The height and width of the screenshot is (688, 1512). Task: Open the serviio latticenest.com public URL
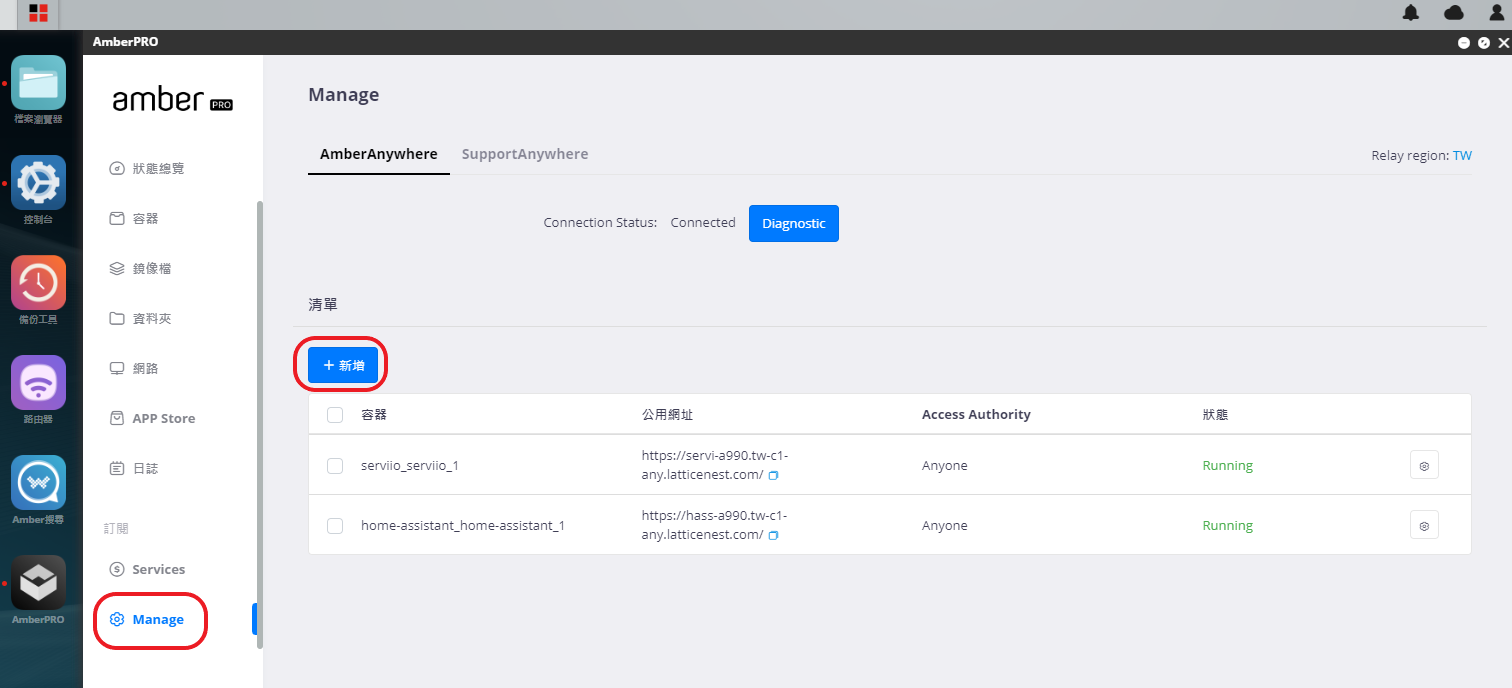click(x=714, y=465)
